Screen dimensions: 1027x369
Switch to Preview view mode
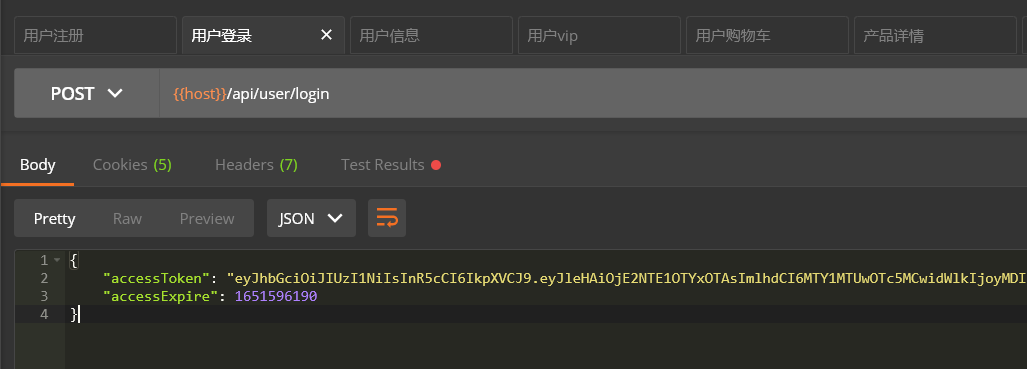(x=207, y=218)
